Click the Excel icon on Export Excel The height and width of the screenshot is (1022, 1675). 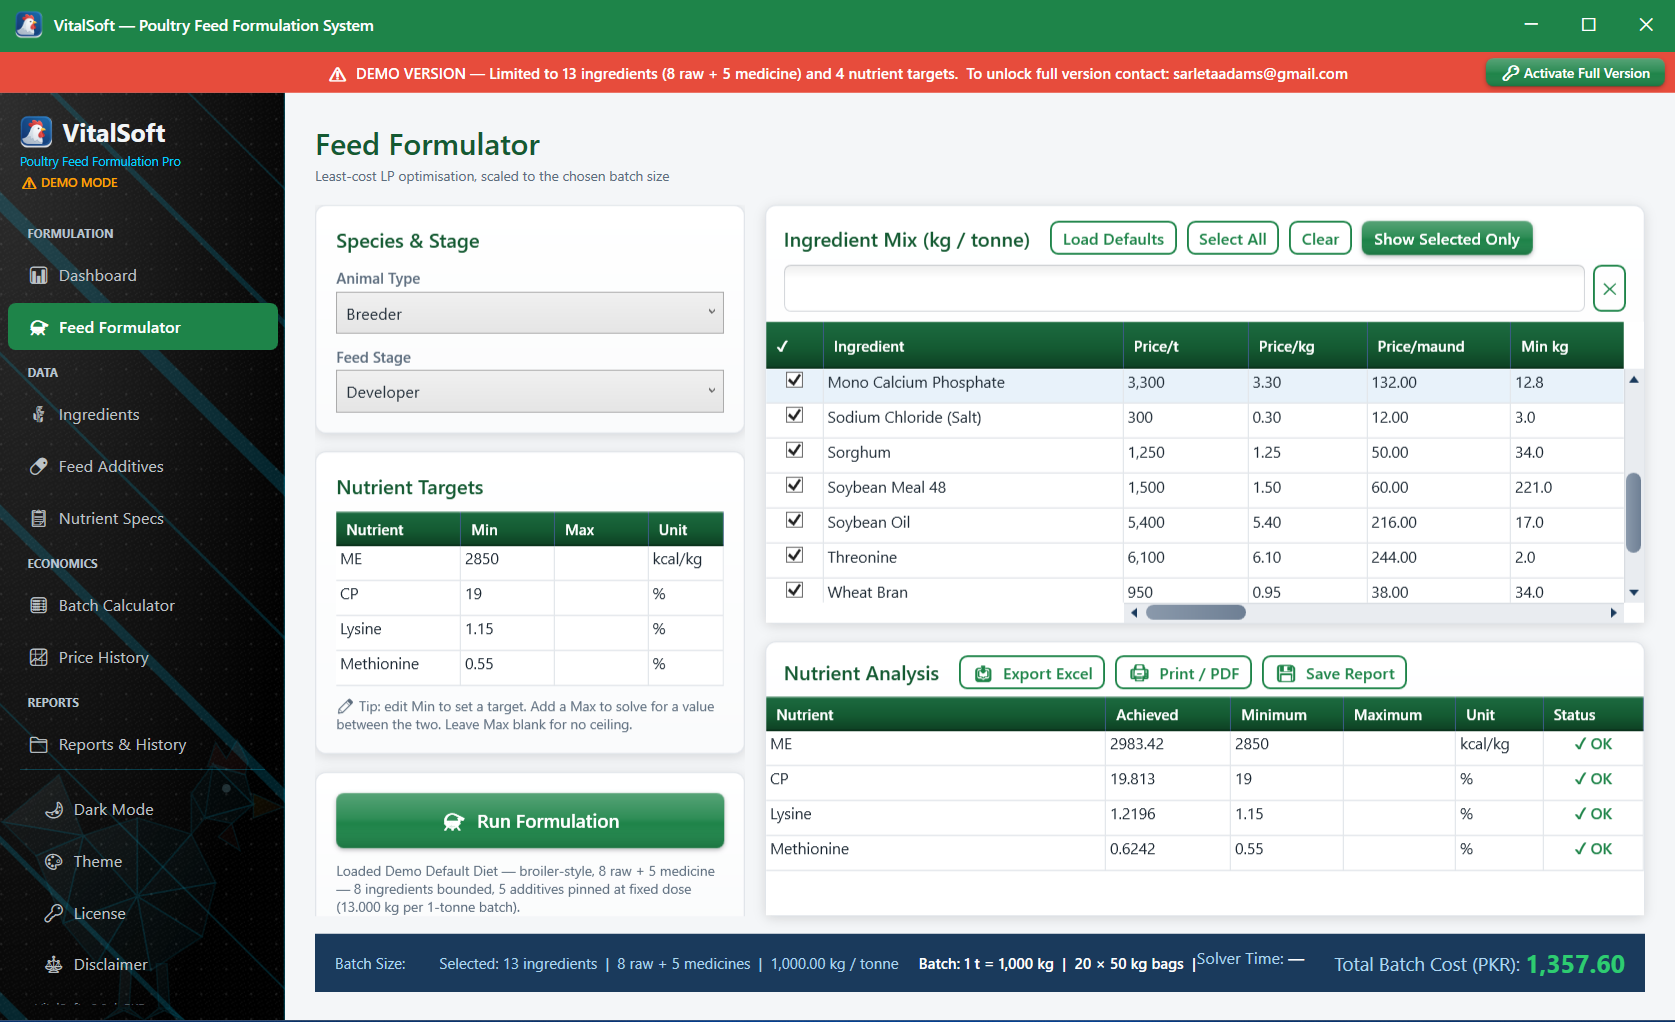pyautogui.click(x=983, y=674)
